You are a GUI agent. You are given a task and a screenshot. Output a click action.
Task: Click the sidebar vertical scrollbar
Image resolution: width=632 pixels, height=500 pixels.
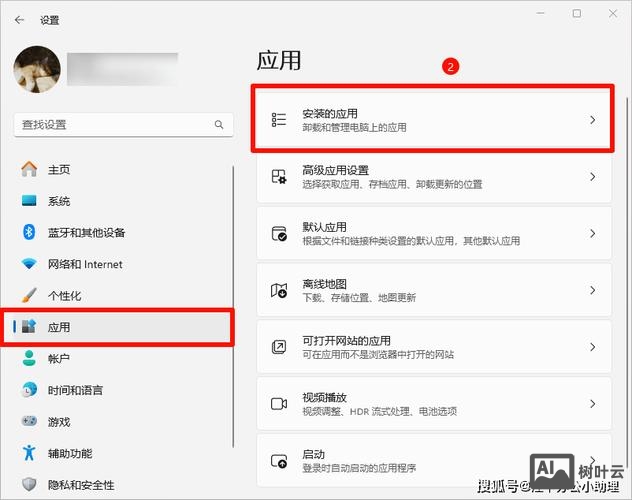233,306
